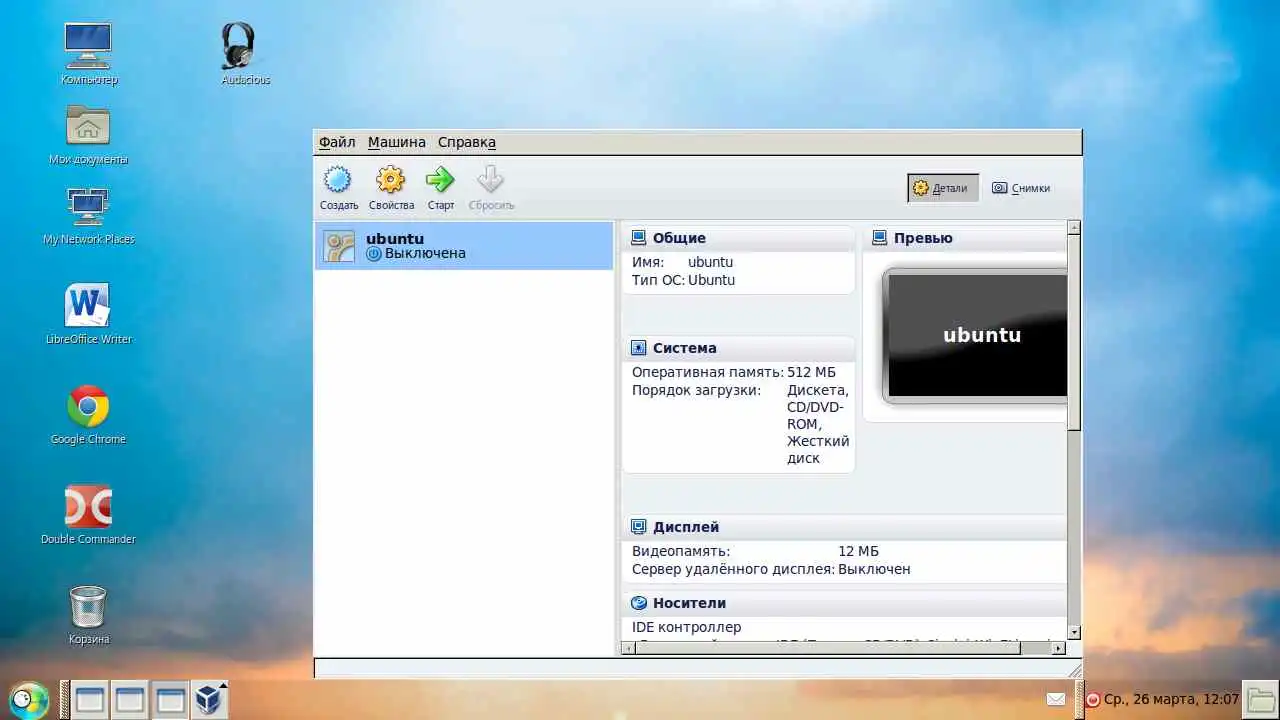Open the Корзина trash icon
Image resolution: width=1280 pixels, height=720 pixels.
pyautogui.click(x=88, y=606)
